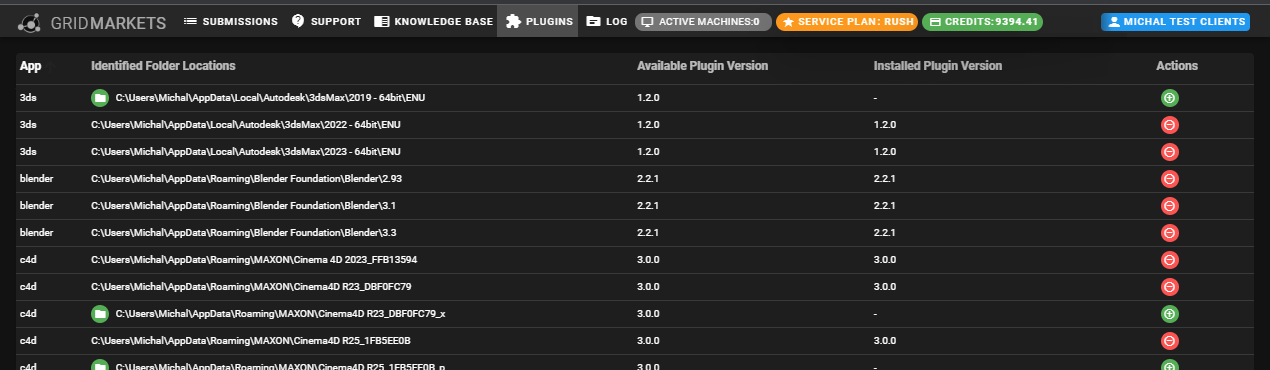Click the Active Machines: 0 badge
Viewport: 1270px width, 370px height.
click(703, 21)
